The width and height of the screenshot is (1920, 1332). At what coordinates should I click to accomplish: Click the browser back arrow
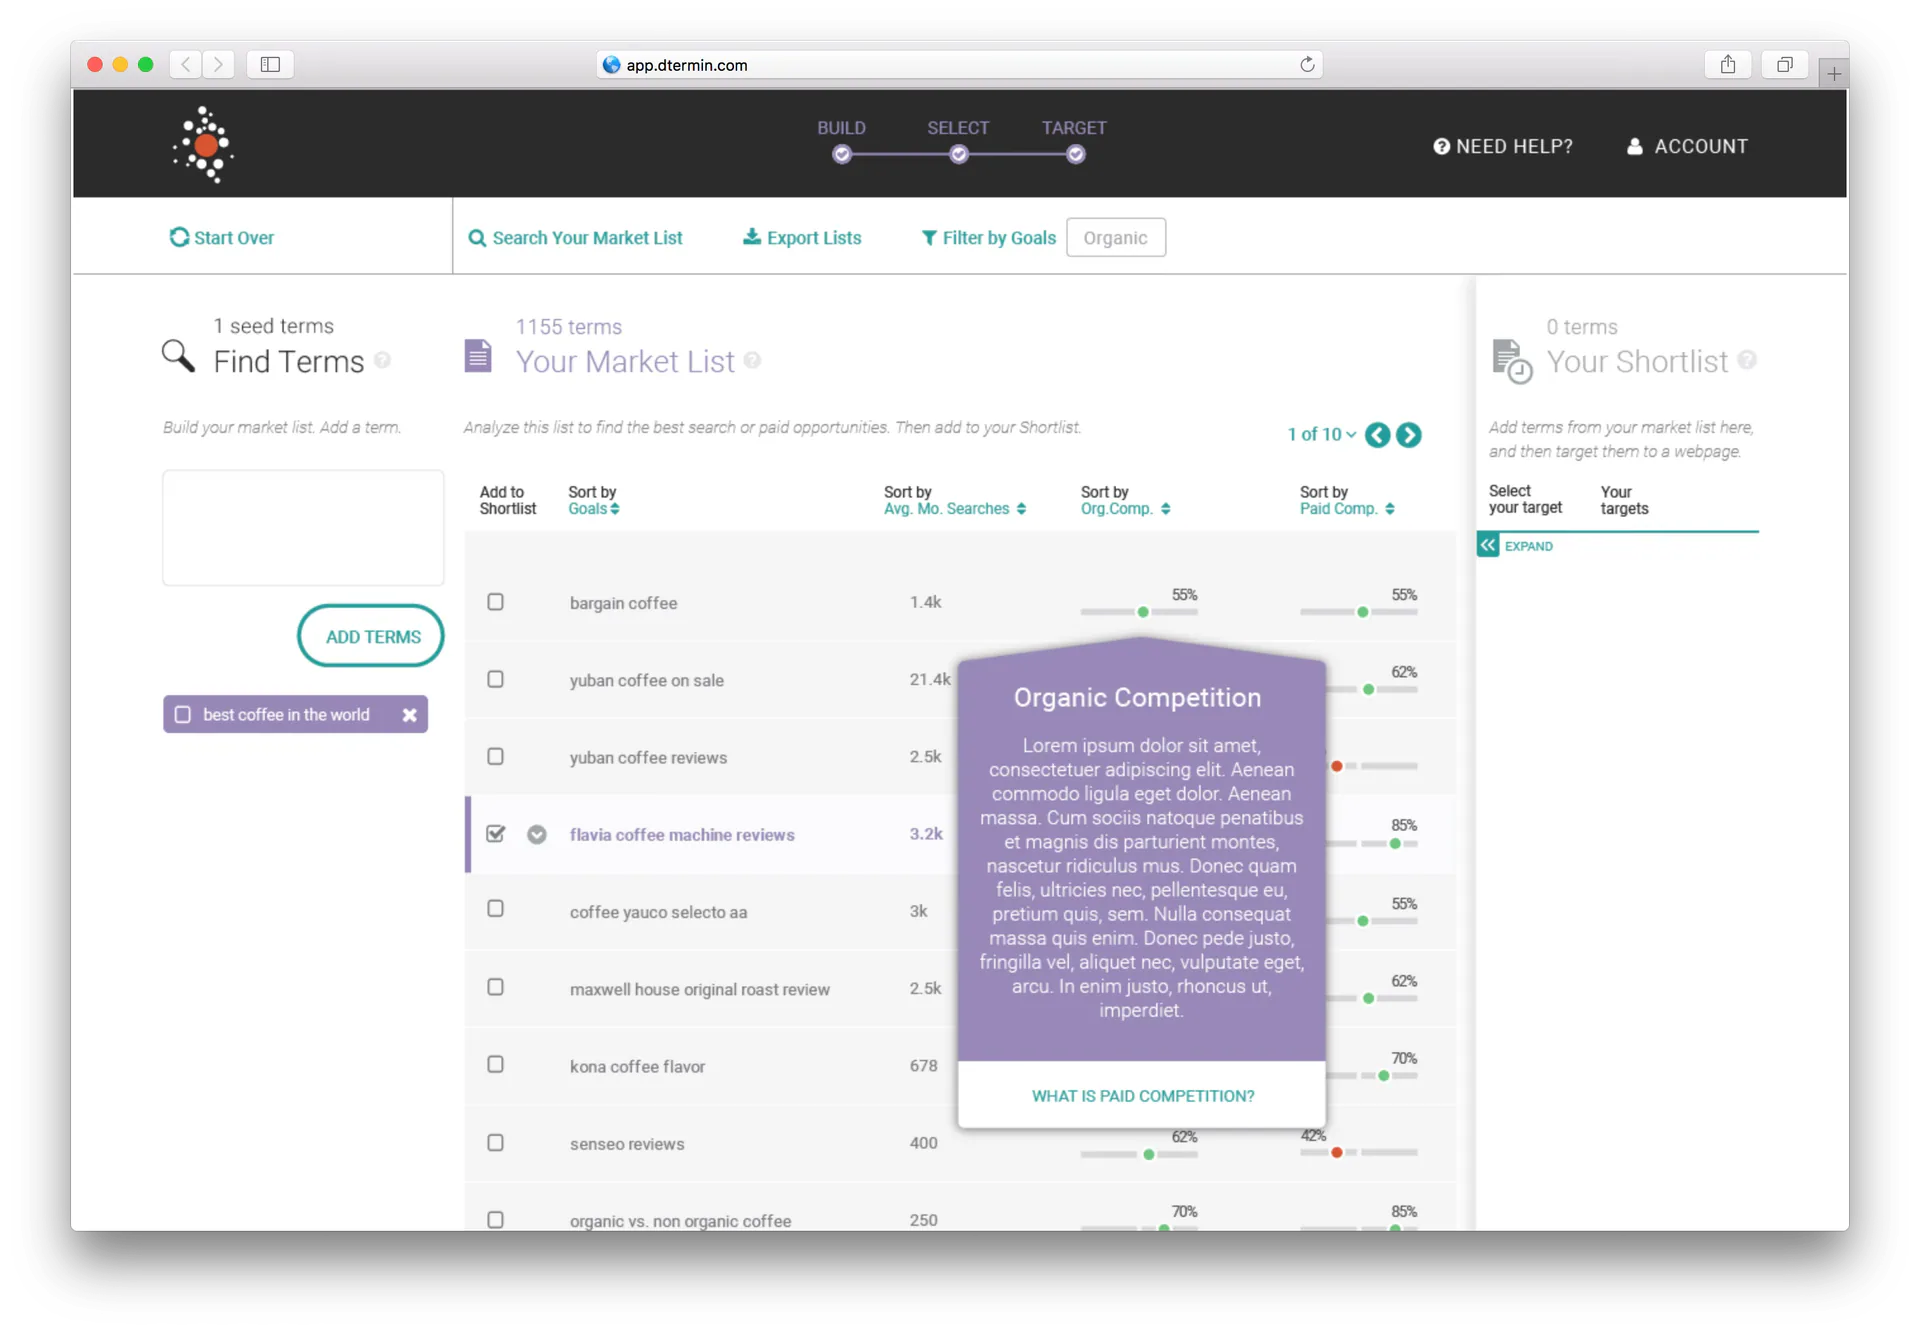coord(186,65)
